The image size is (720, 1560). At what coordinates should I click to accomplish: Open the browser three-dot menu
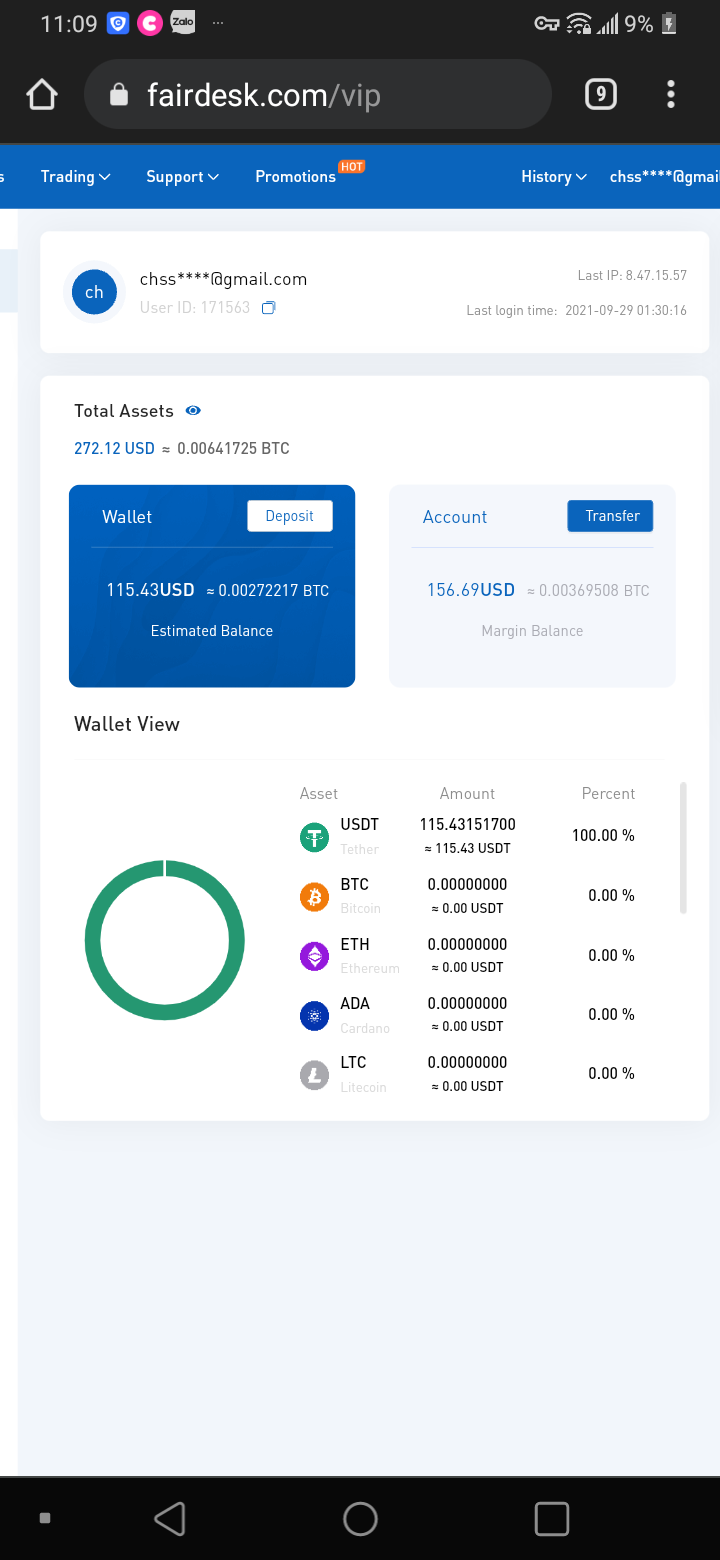pos(670,95)
